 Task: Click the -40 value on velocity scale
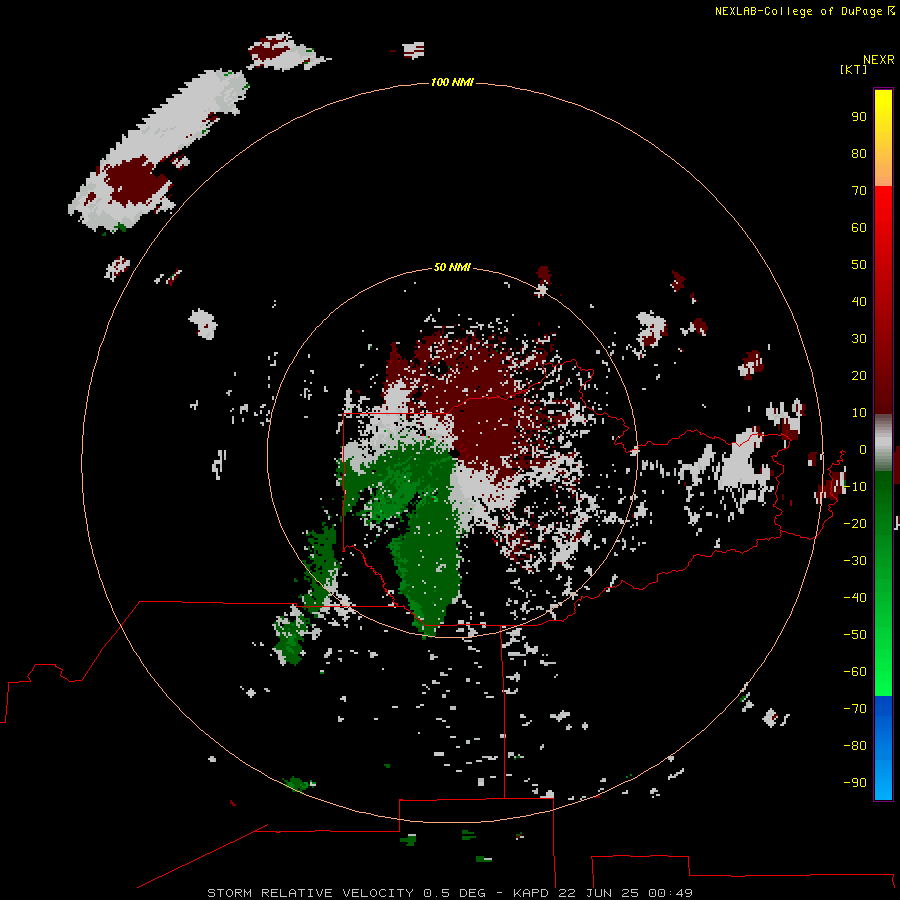click(x=855, y=598)
